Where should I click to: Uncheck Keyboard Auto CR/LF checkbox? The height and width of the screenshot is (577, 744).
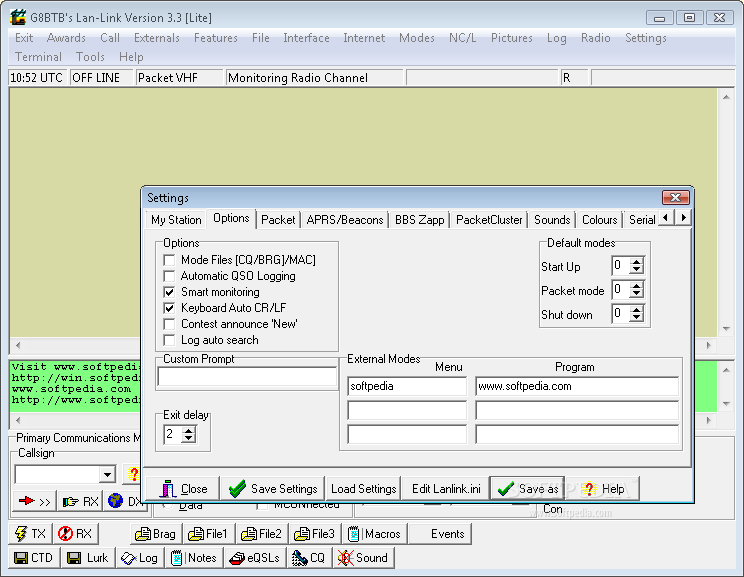point(169,308)
